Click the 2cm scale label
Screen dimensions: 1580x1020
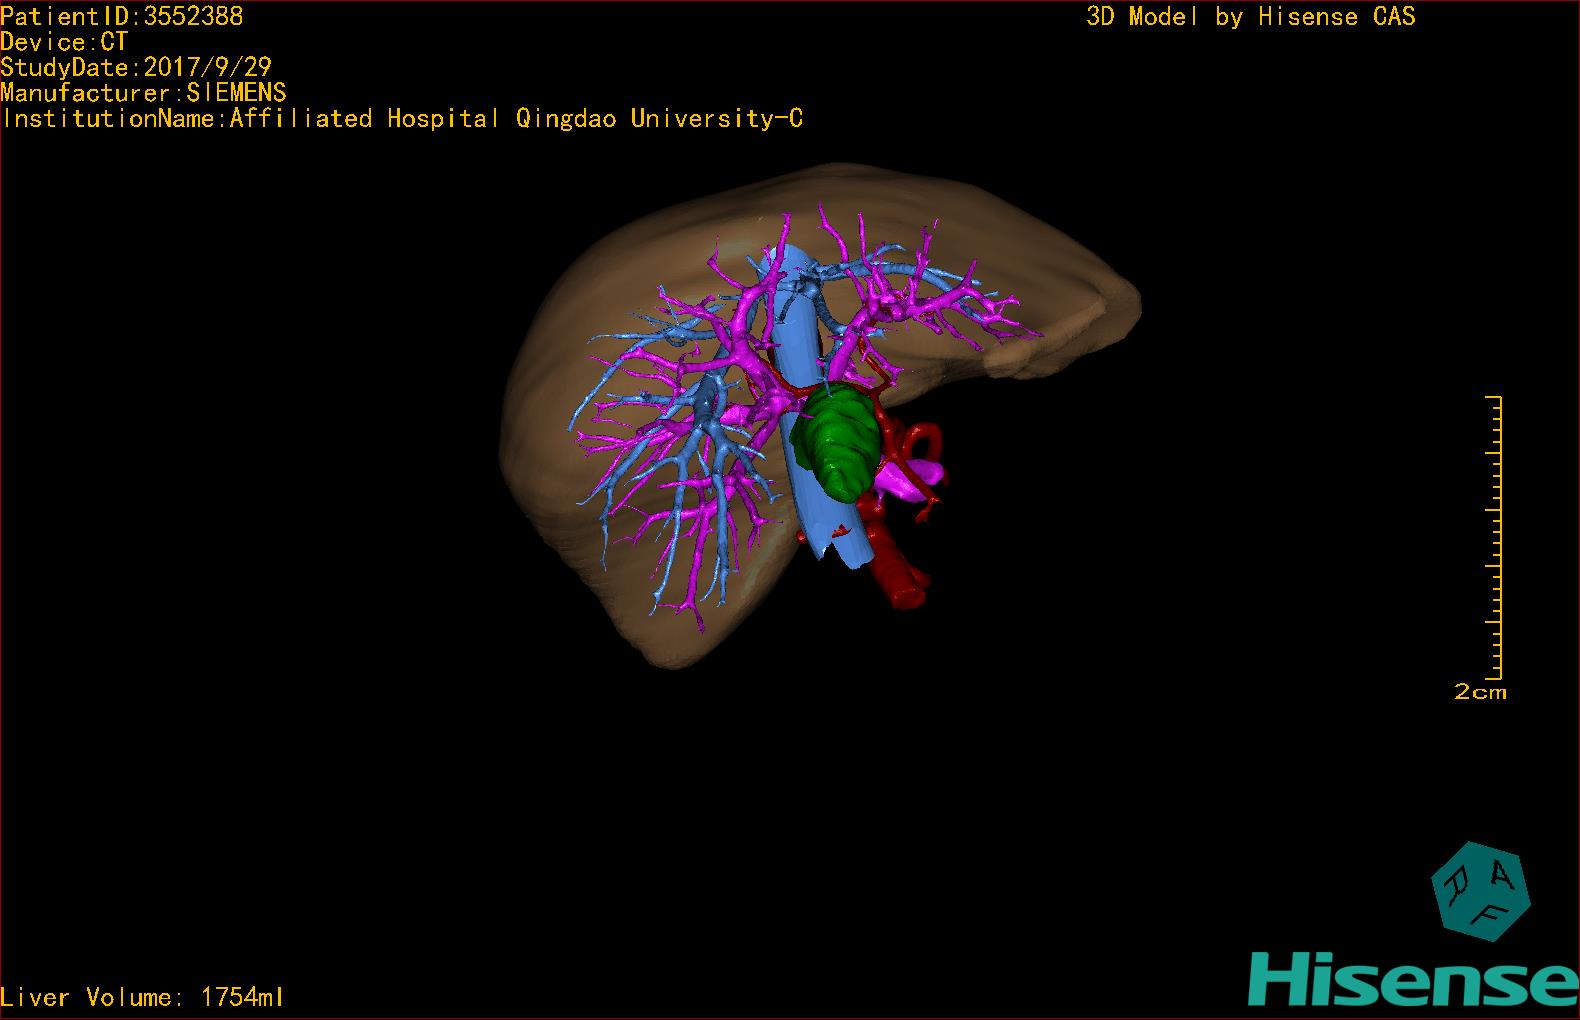point(1480,692)
